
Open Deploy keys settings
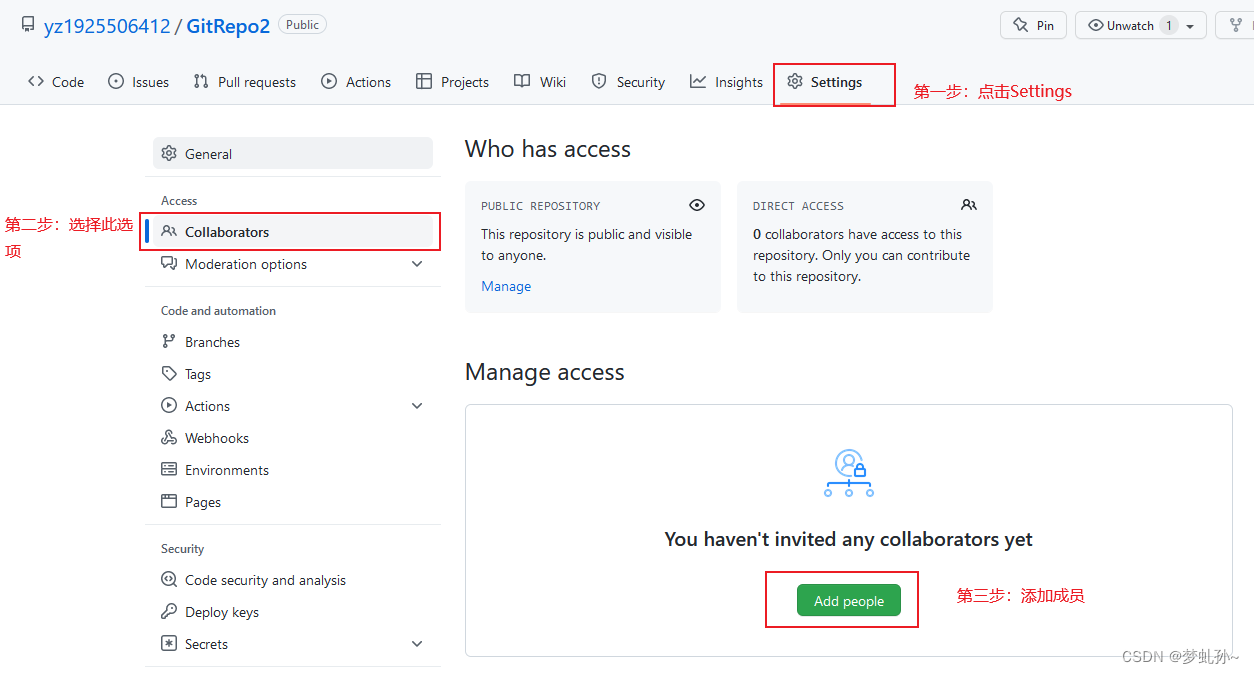pyautogui.click(x=293, y=612)
